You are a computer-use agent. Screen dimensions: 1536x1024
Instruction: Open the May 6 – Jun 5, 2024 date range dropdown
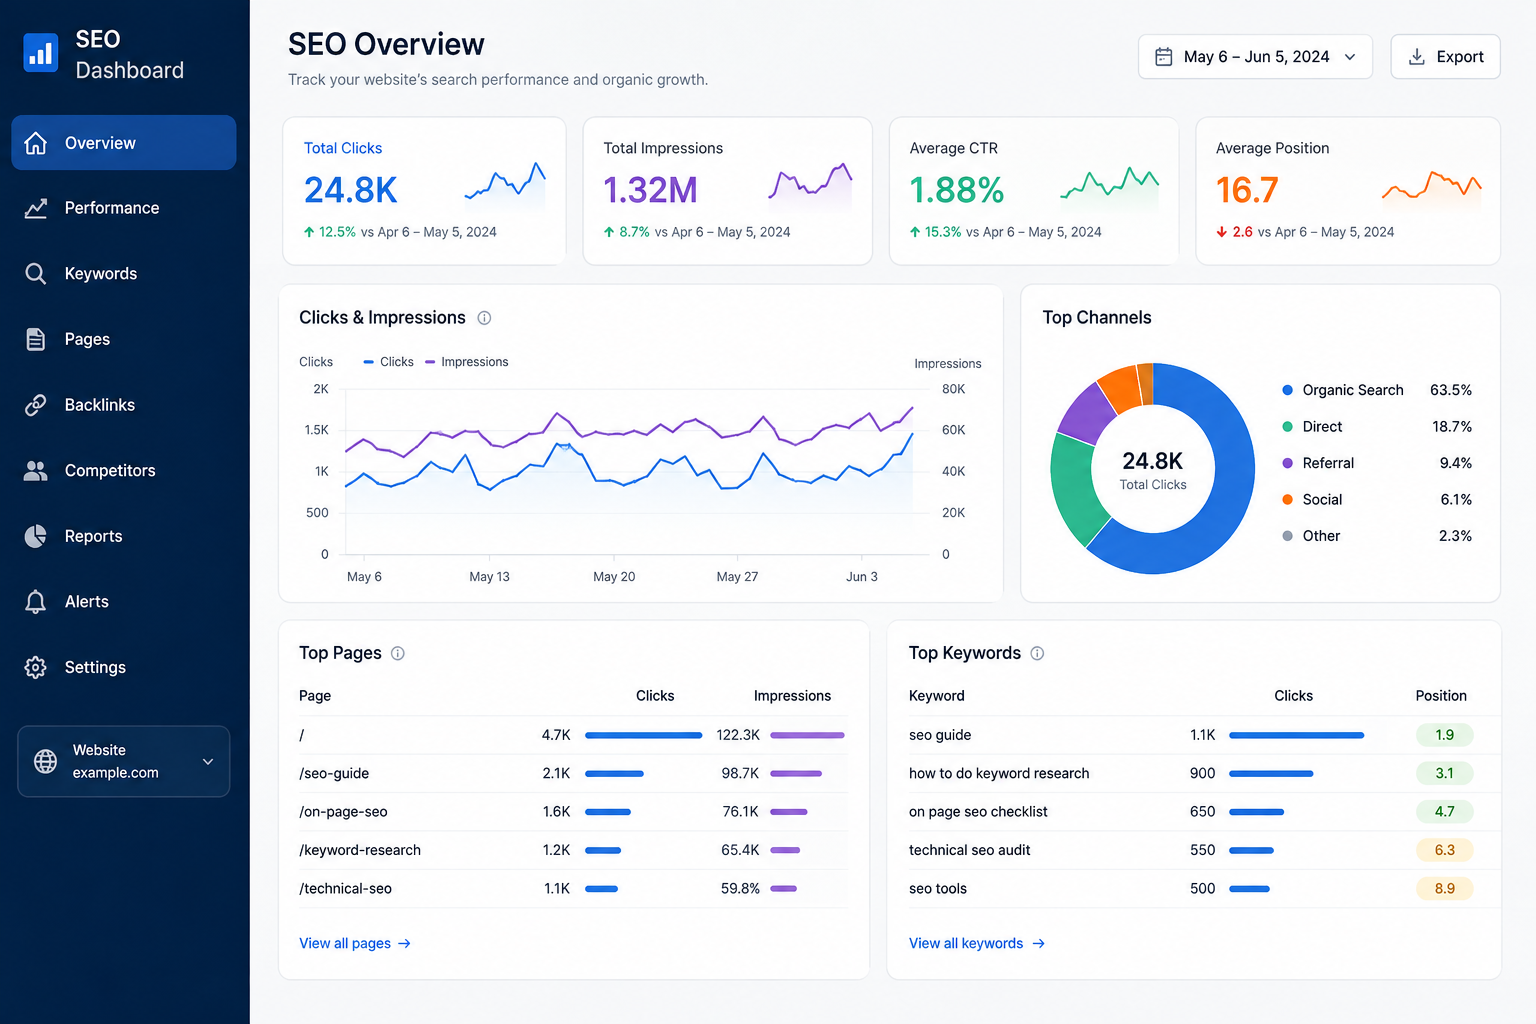click(x=1255, y=57)
